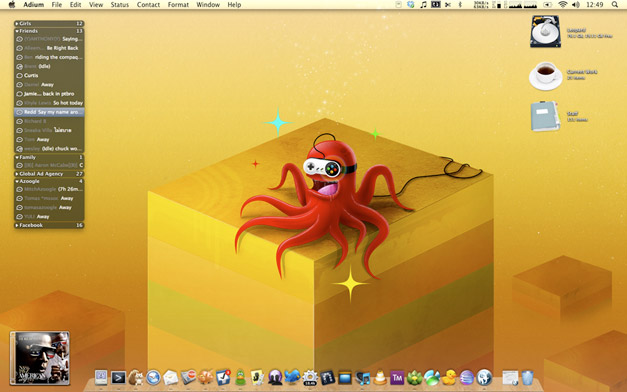Open the white envelope Mail app in Dock
Image resolution: width=627 pixels, height=392 pixels.
coord(171,377)
